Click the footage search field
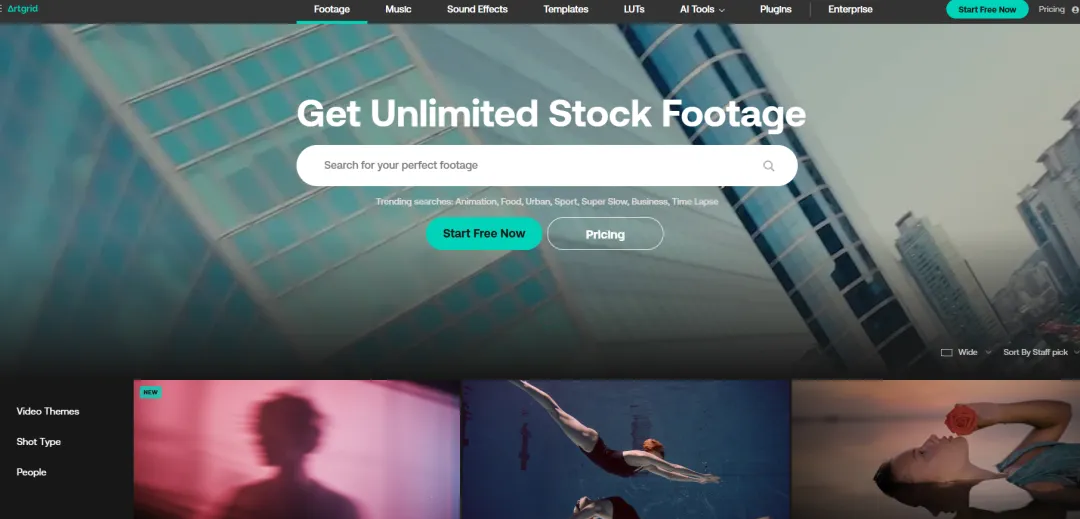This screenshot has height=519, width=1080. pyautogui.click(x=547, y=166)
